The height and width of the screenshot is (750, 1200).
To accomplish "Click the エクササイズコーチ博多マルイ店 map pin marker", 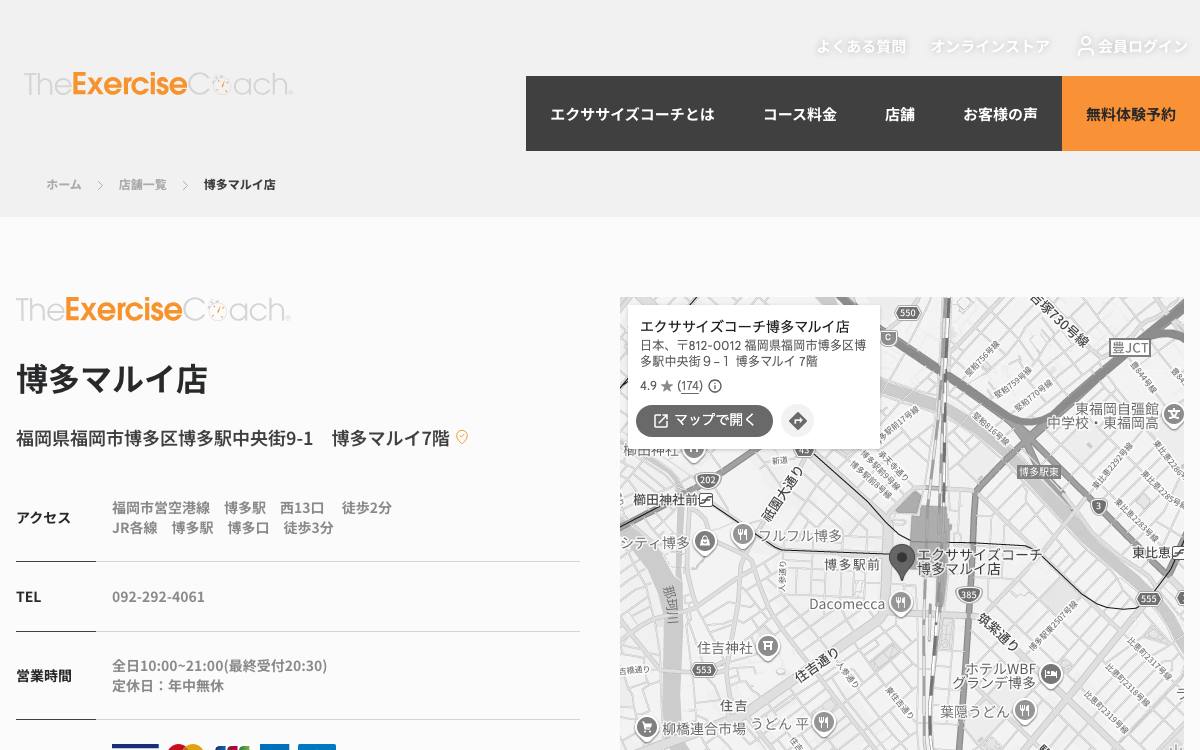I will point(901,562).
